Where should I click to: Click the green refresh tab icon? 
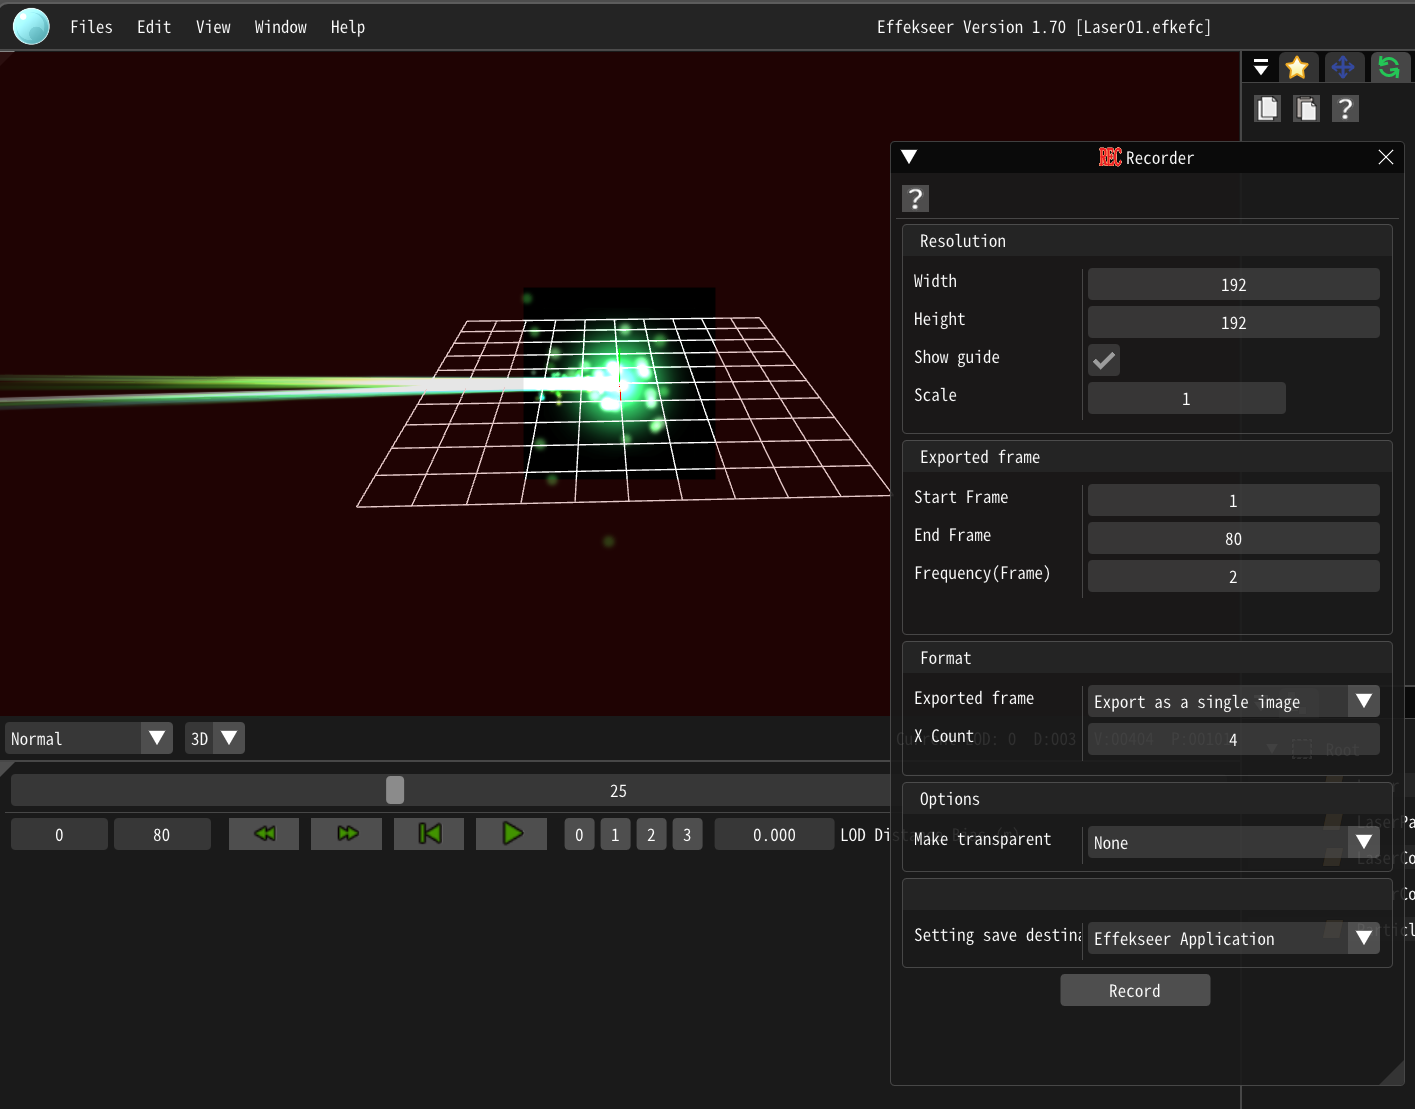[x=1389, y=67]
